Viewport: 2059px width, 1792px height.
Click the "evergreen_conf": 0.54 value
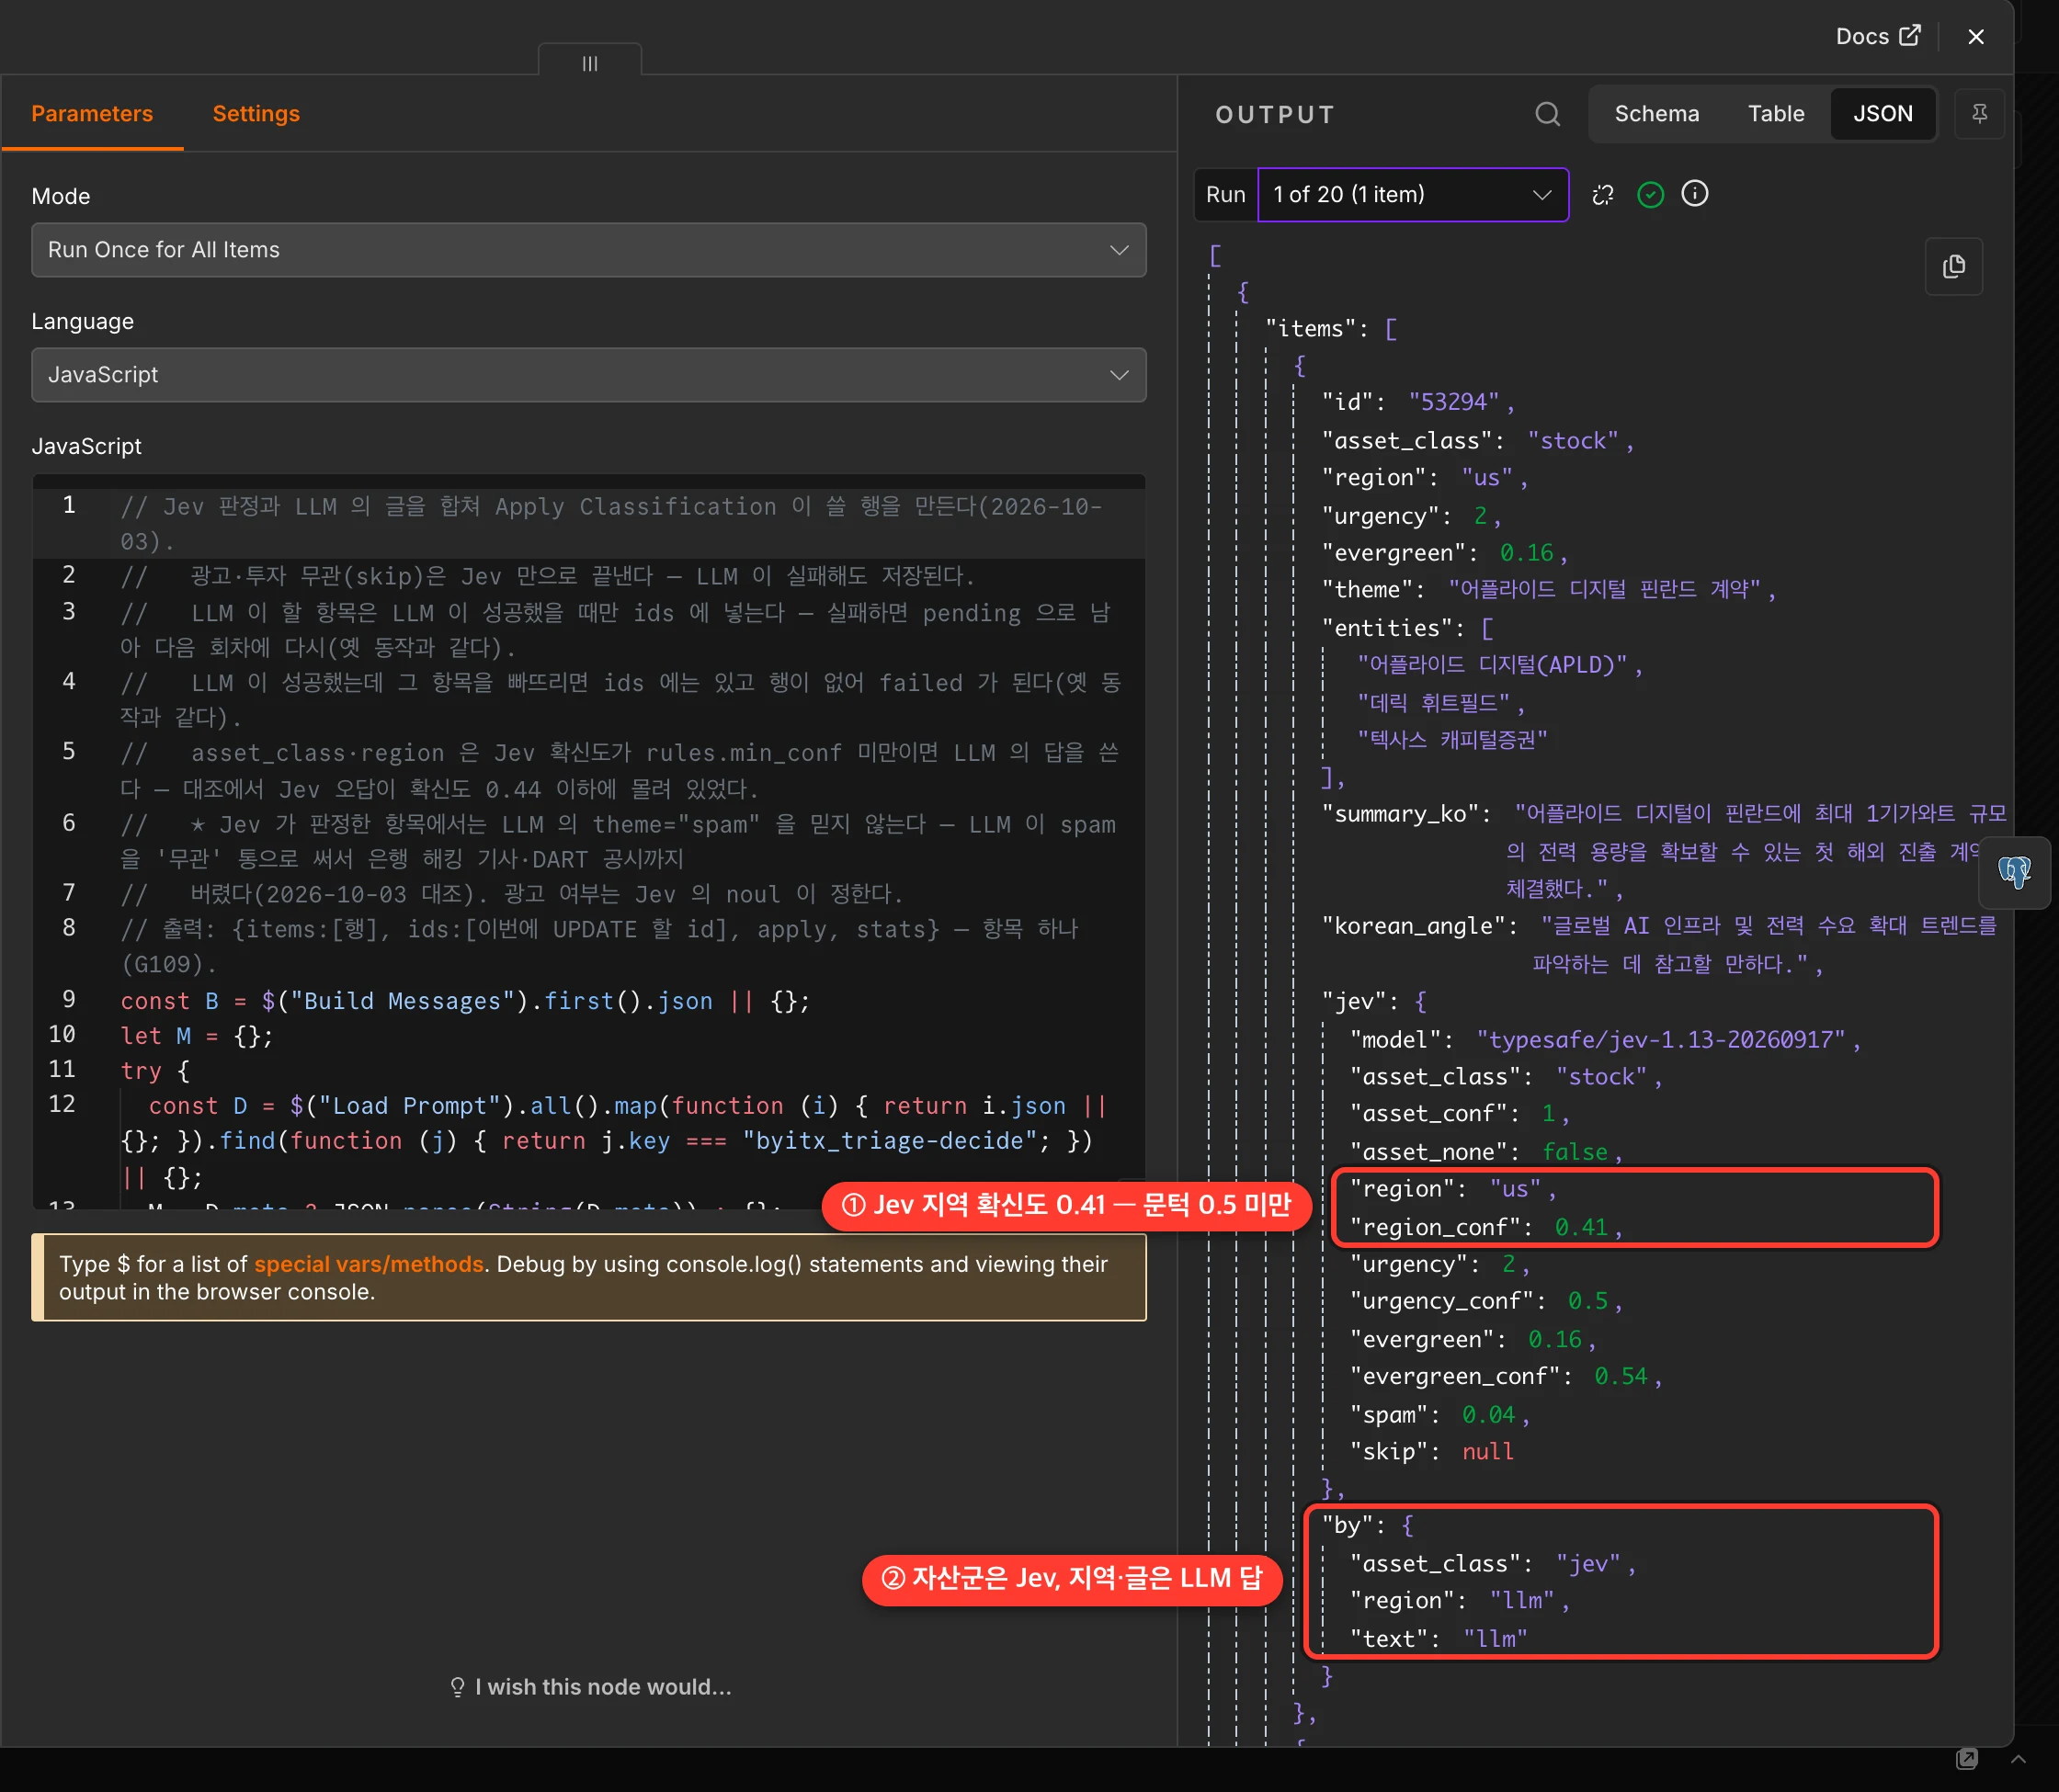click(1620, 1377)
